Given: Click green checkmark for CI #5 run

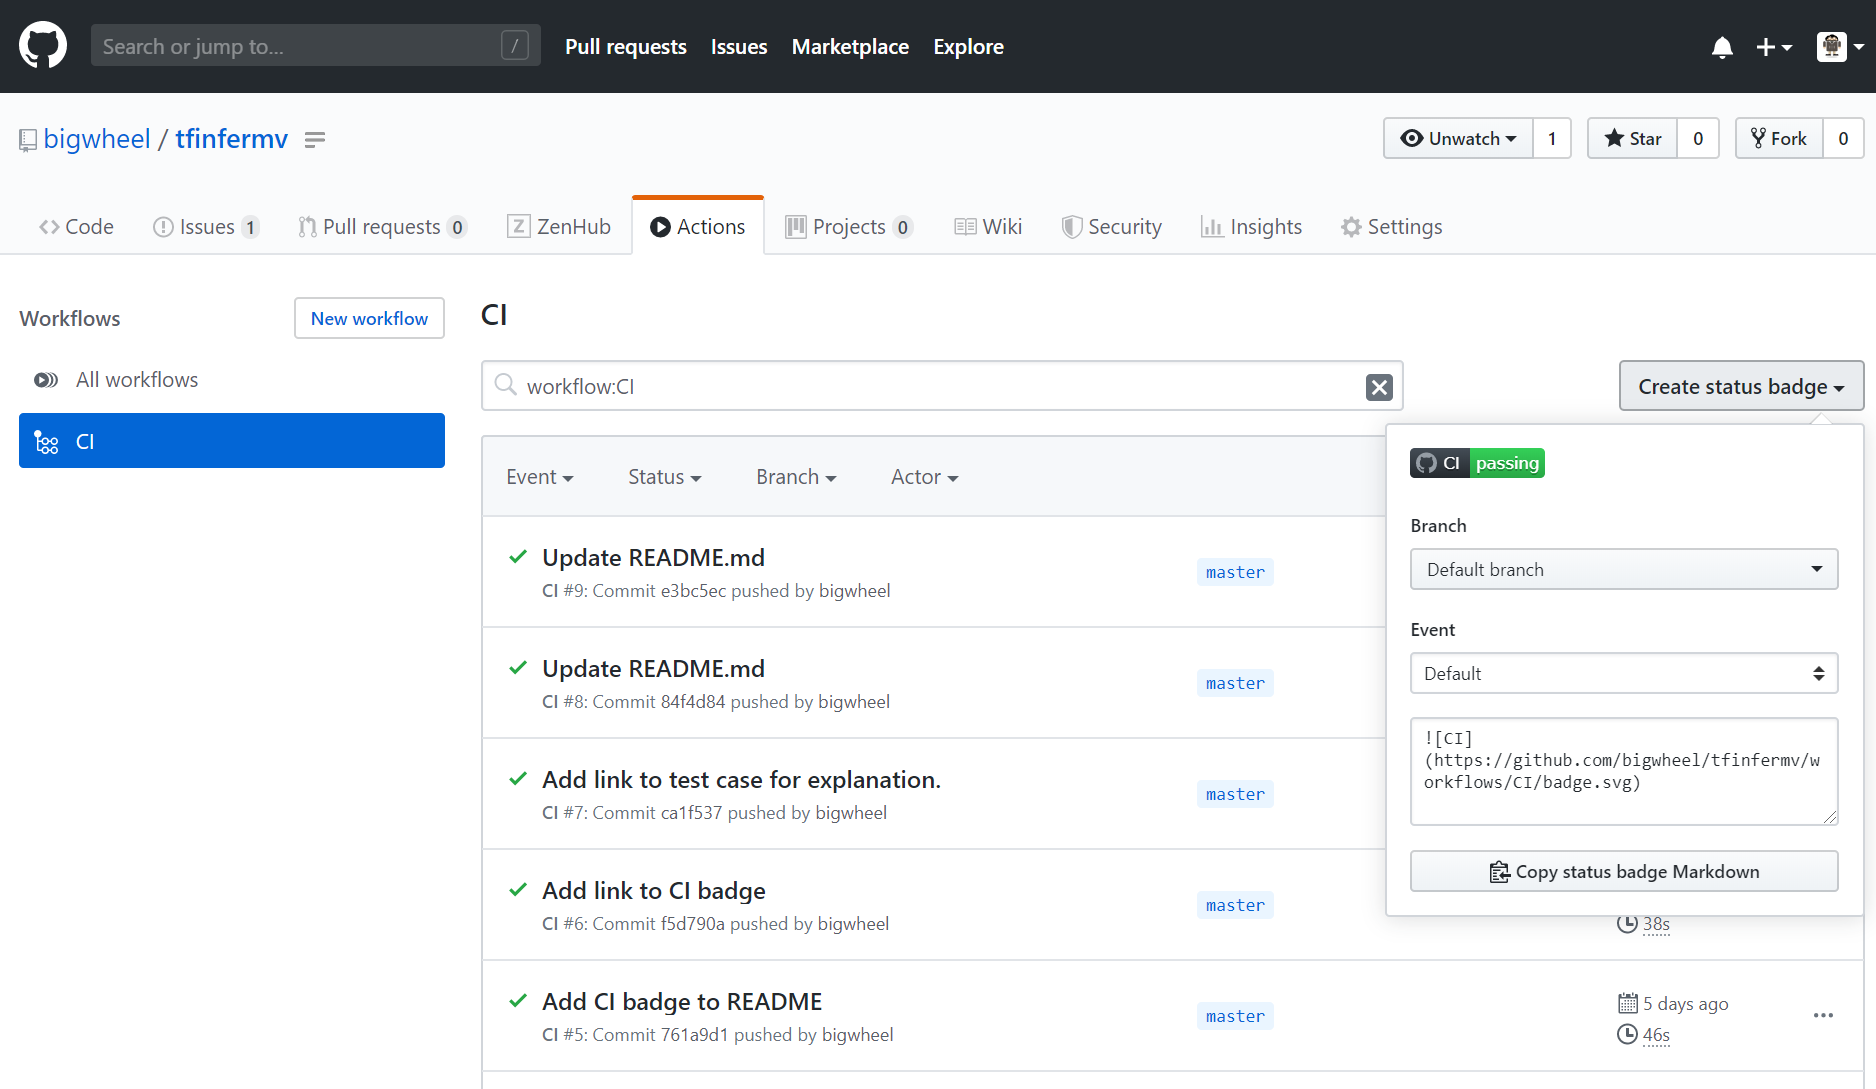Looking at the screenshot, I should click(x=518, y=1001).
